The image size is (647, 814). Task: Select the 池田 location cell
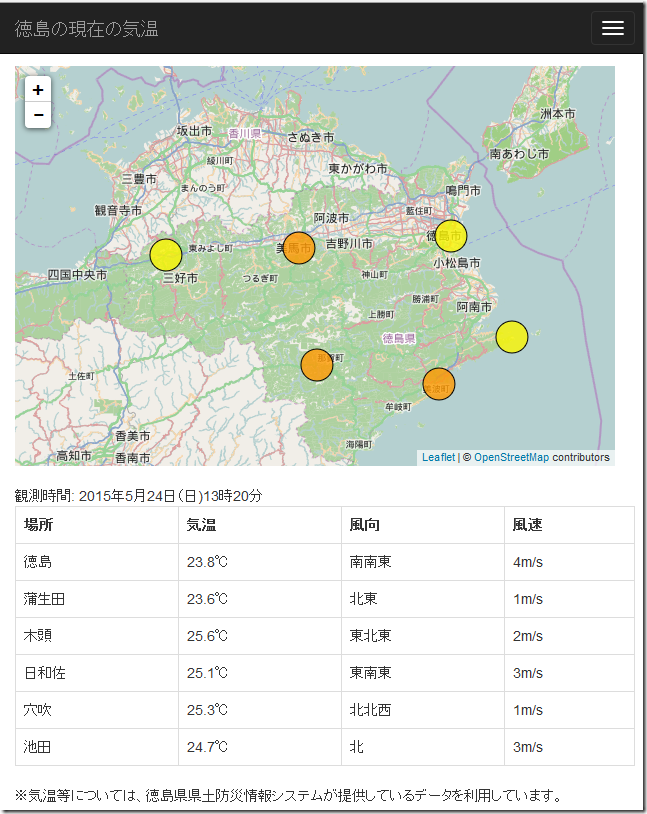(x=97, y=747)
